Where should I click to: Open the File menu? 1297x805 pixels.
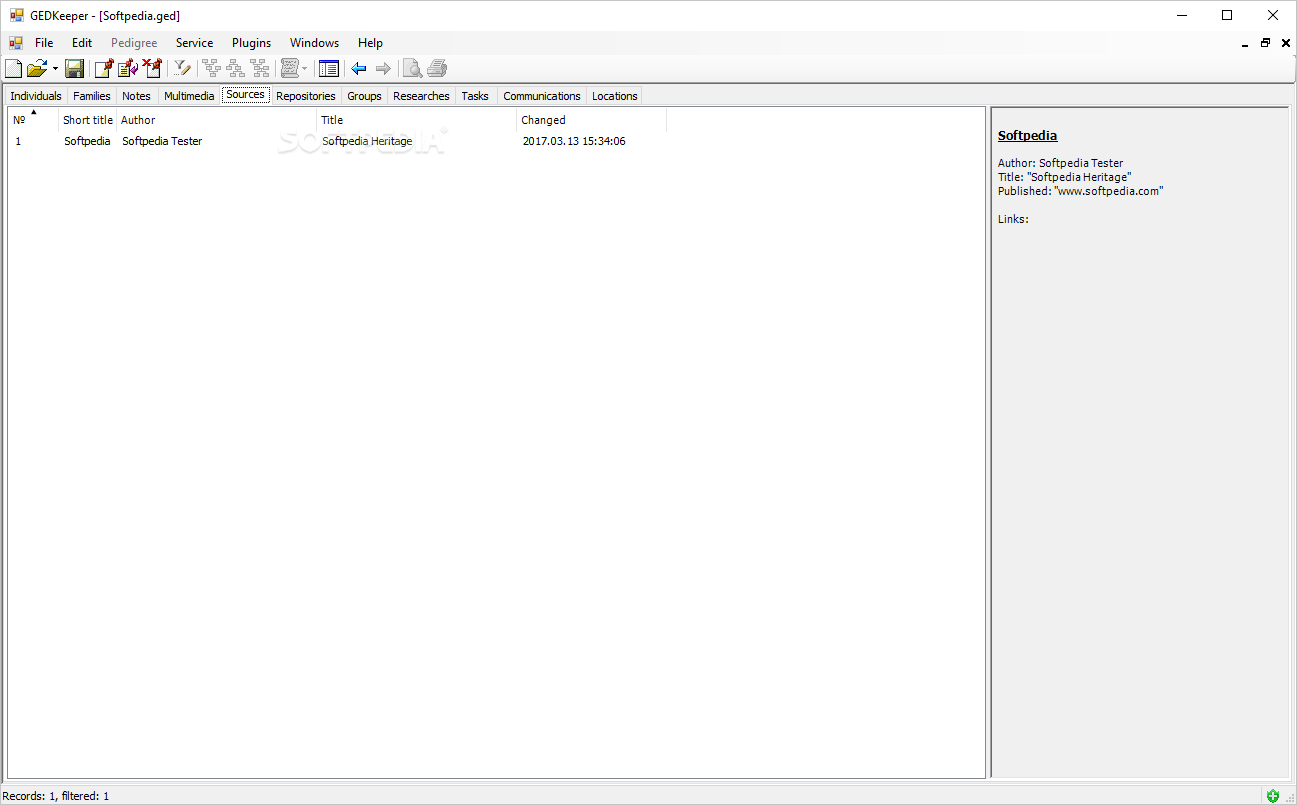(44, 43)
